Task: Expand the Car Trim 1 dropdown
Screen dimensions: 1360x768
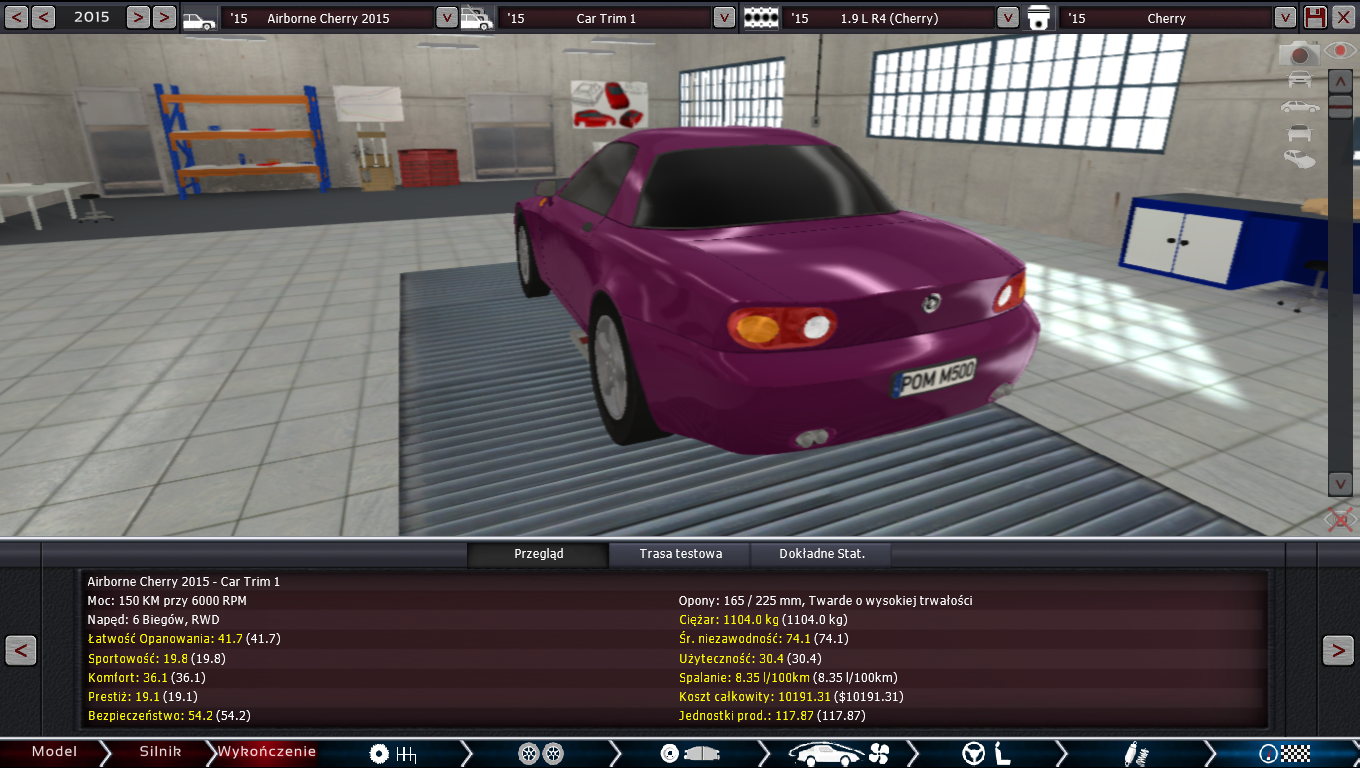Action: coord(724,18)
